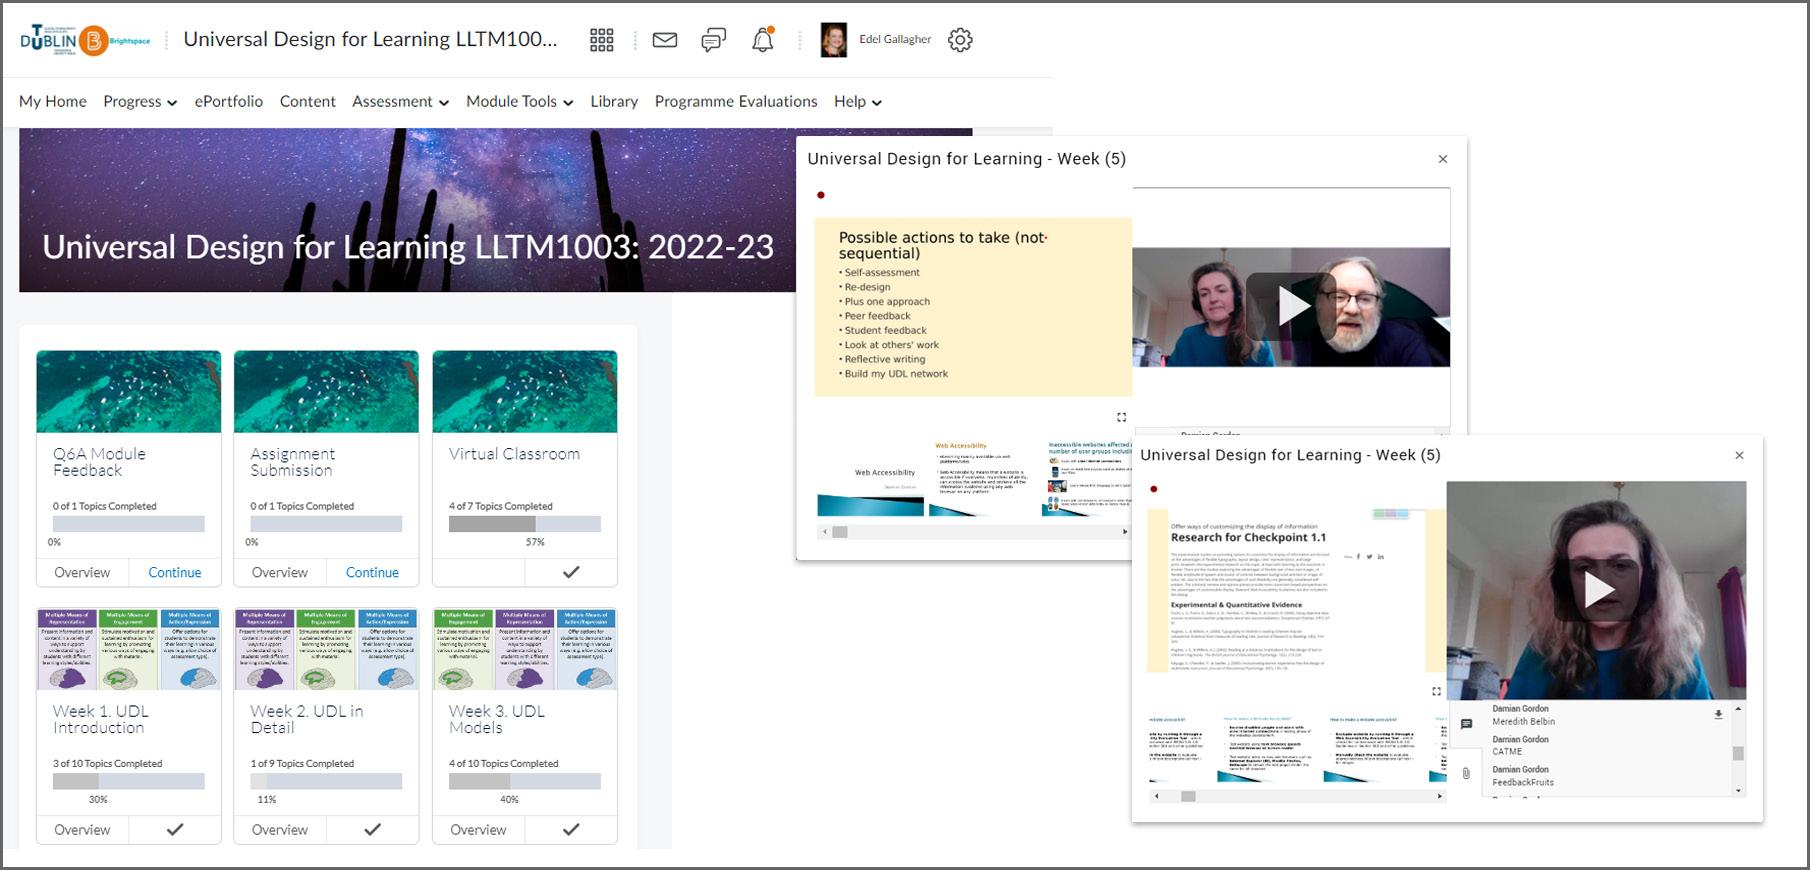This screenshot has height=870, width=1810.
Task: Open the ePortfolio menu item
Action: (x=229, y=101)
